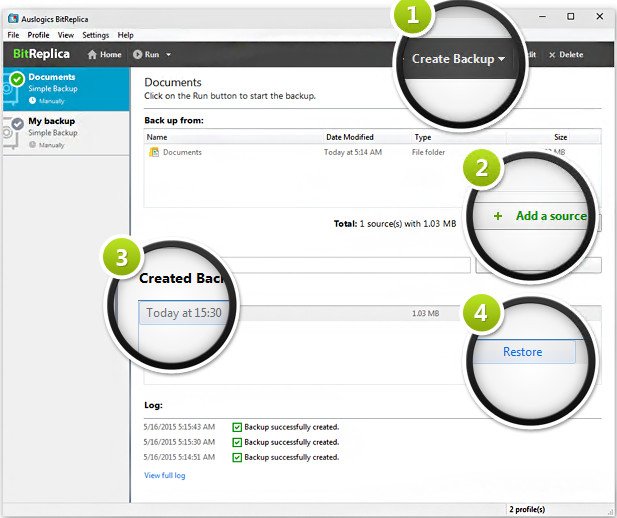This screenshot has height=518, width=617.
Task: Click the 'Total: 1 source(s) with 1.03 MB' text
Action: [x=395, y=224]
